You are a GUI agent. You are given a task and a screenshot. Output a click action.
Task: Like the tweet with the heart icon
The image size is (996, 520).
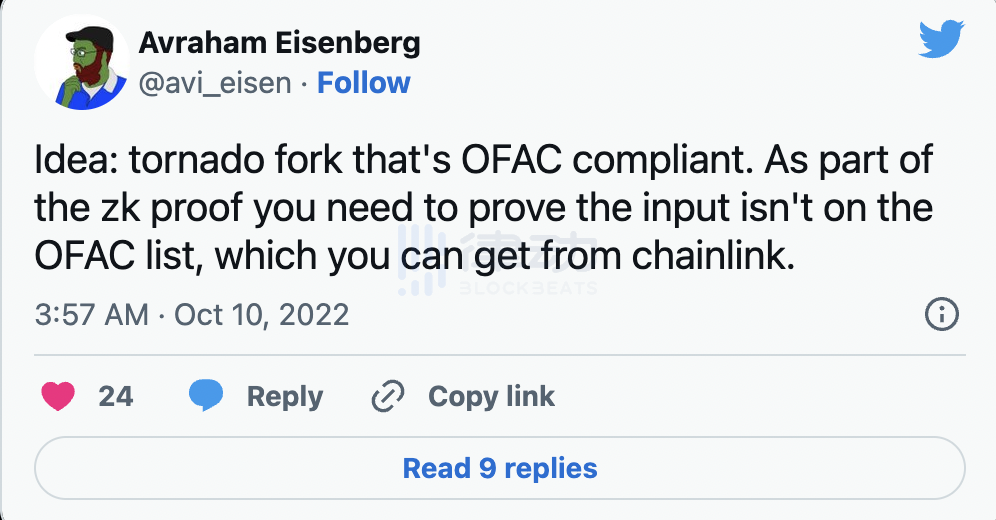[x=58, y=396]
